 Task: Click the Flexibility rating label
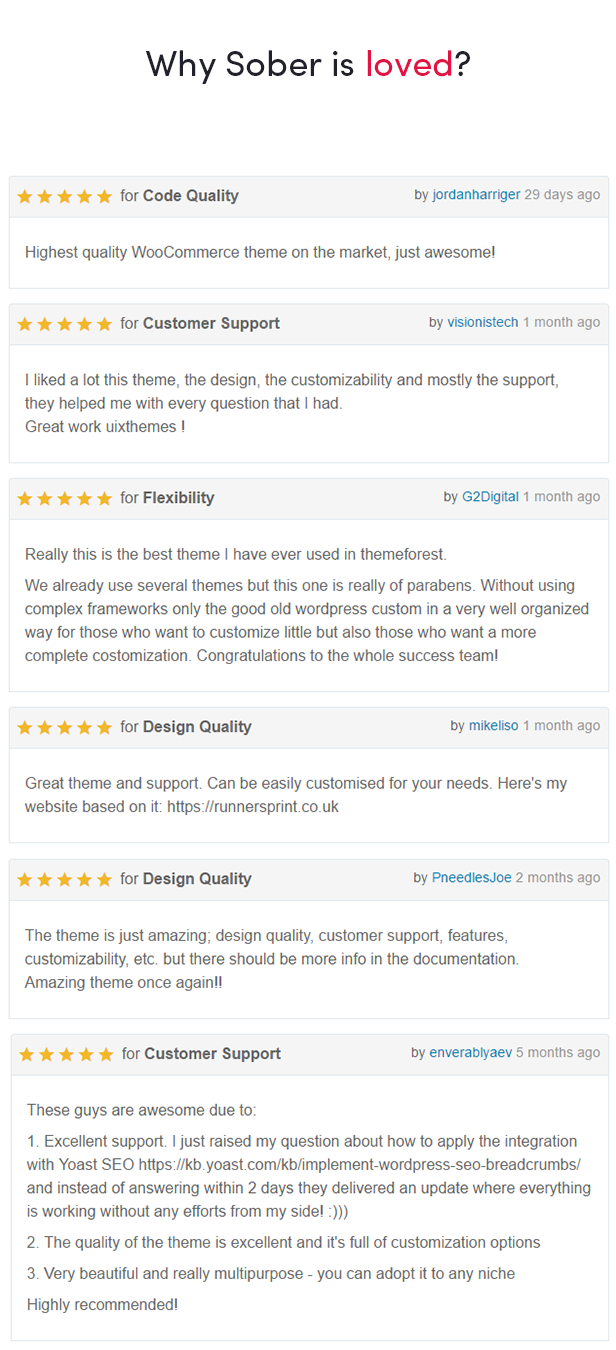tap(179, 498)
